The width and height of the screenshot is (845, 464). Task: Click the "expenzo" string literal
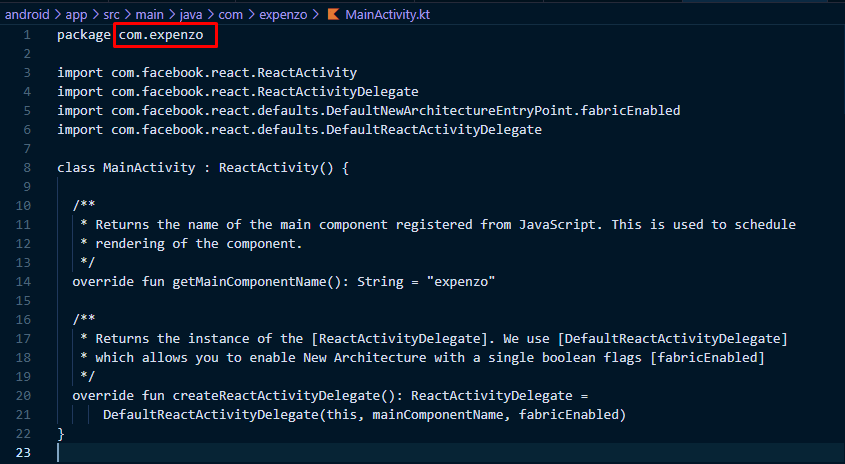click(461, 281)
